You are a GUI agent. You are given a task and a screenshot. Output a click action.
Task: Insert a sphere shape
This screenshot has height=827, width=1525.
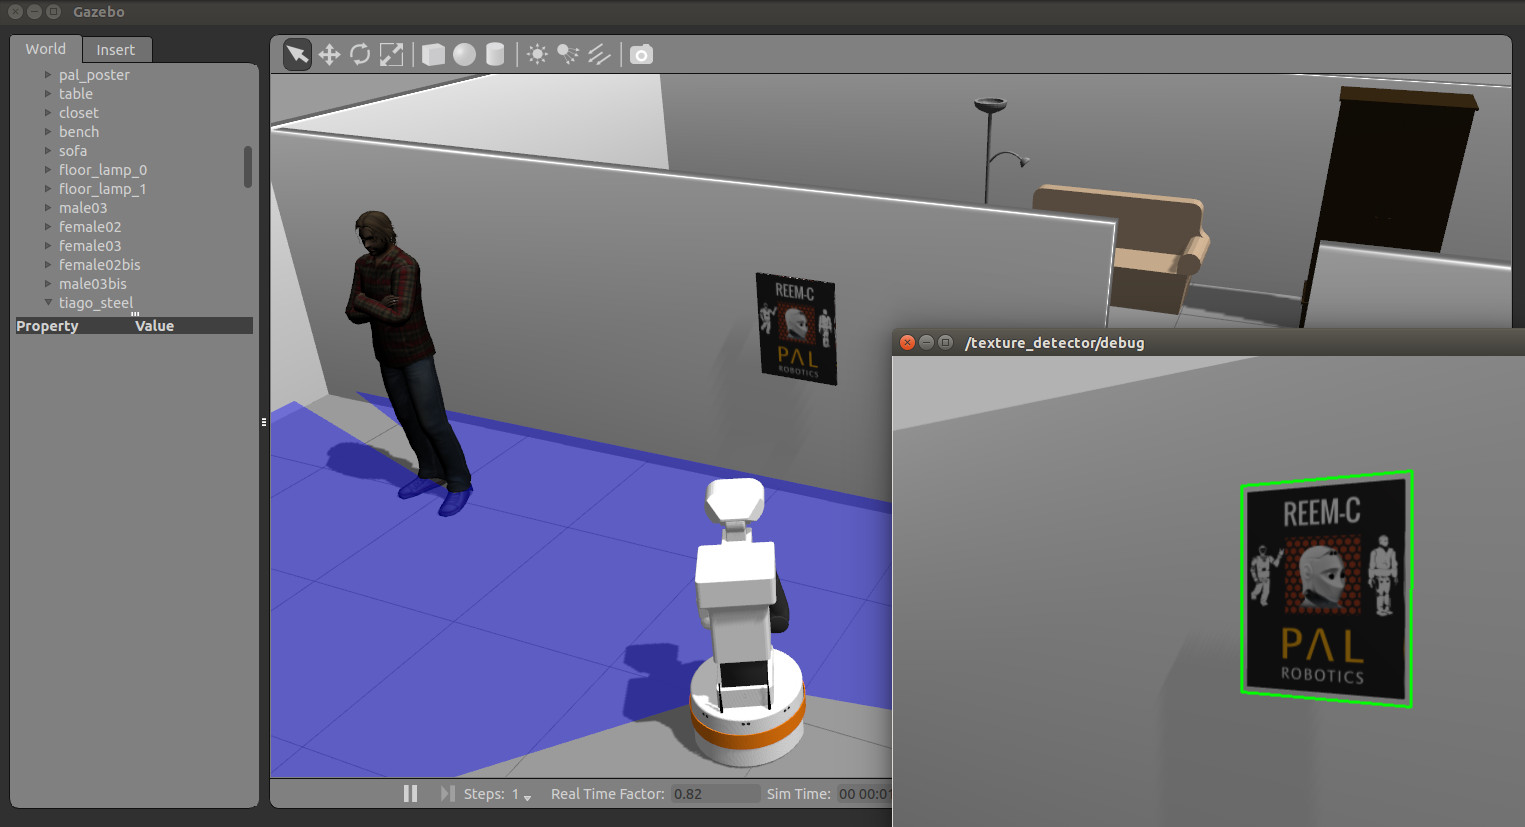click(x=464, y=54)
